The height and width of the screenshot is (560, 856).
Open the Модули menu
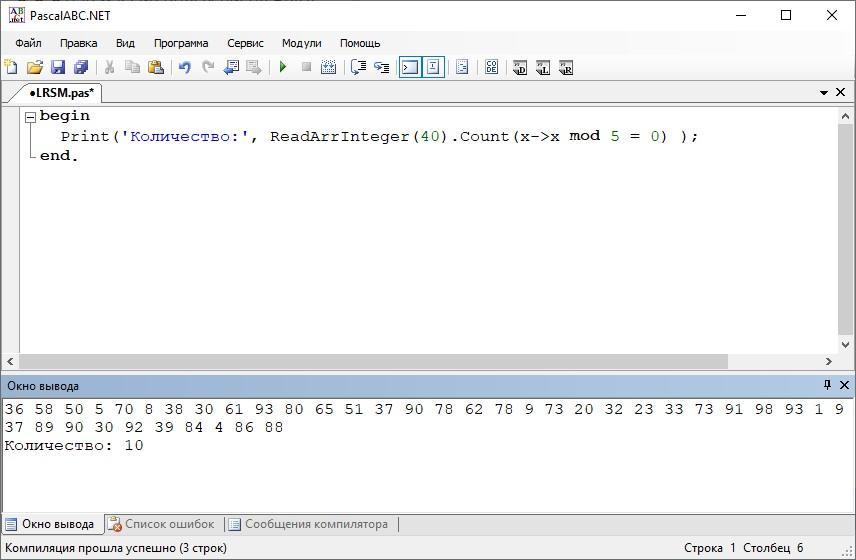pos(301,43)
